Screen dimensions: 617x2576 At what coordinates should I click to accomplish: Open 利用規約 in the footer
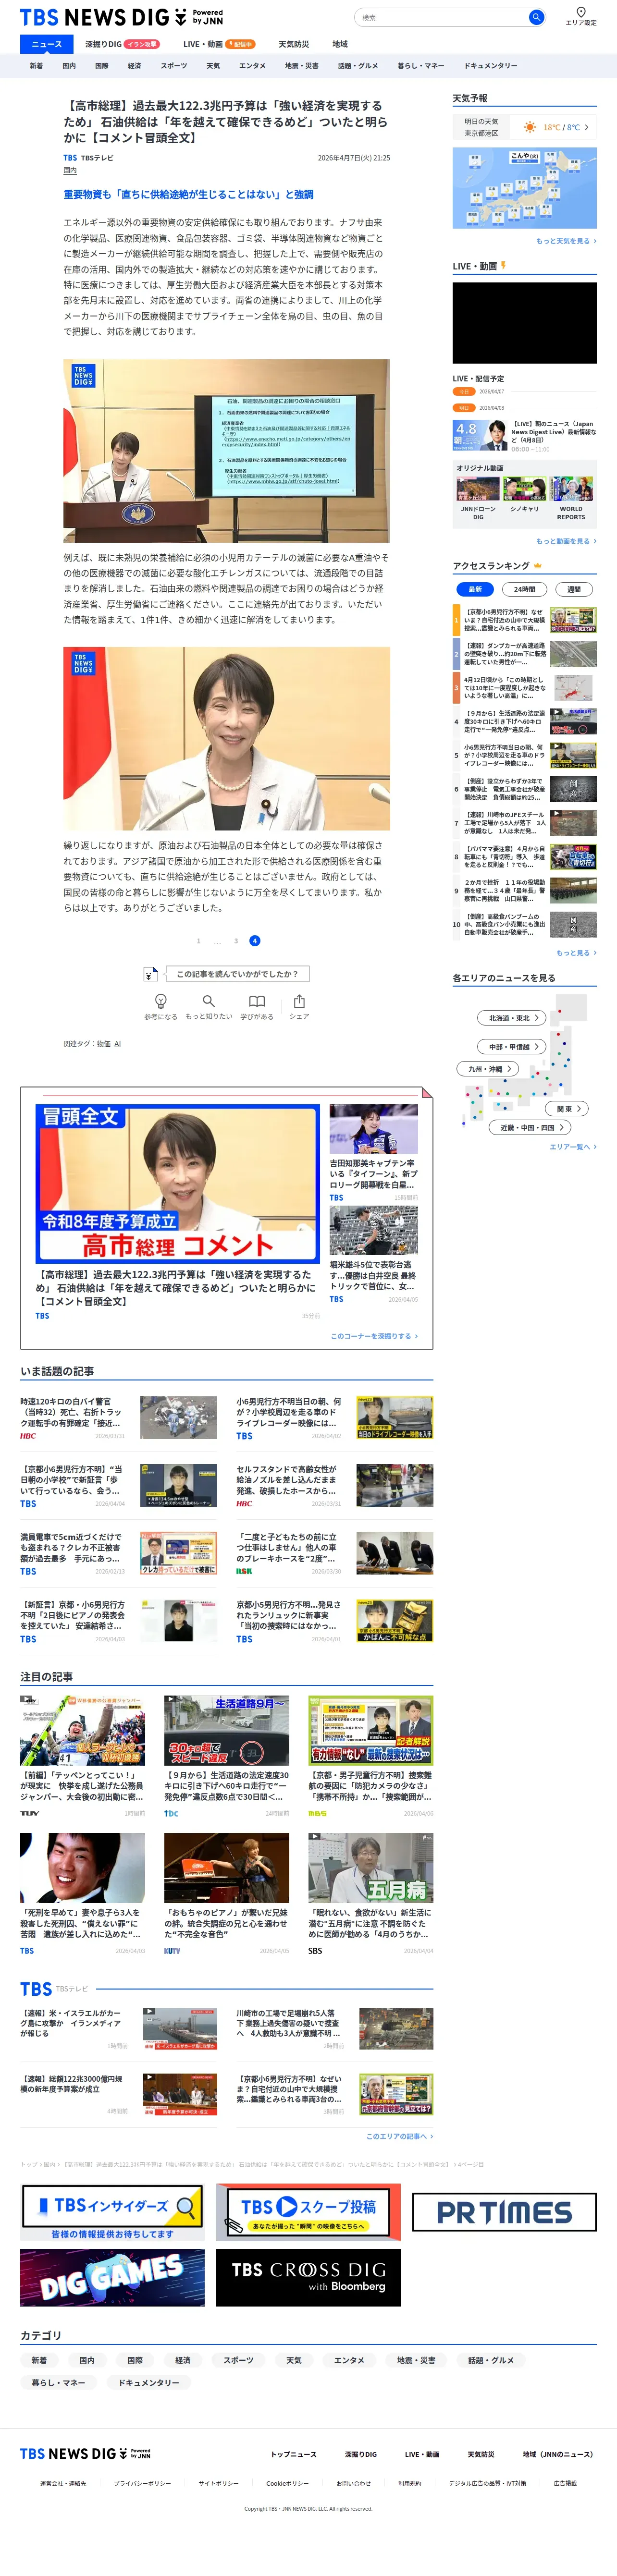click(410, 2483)
